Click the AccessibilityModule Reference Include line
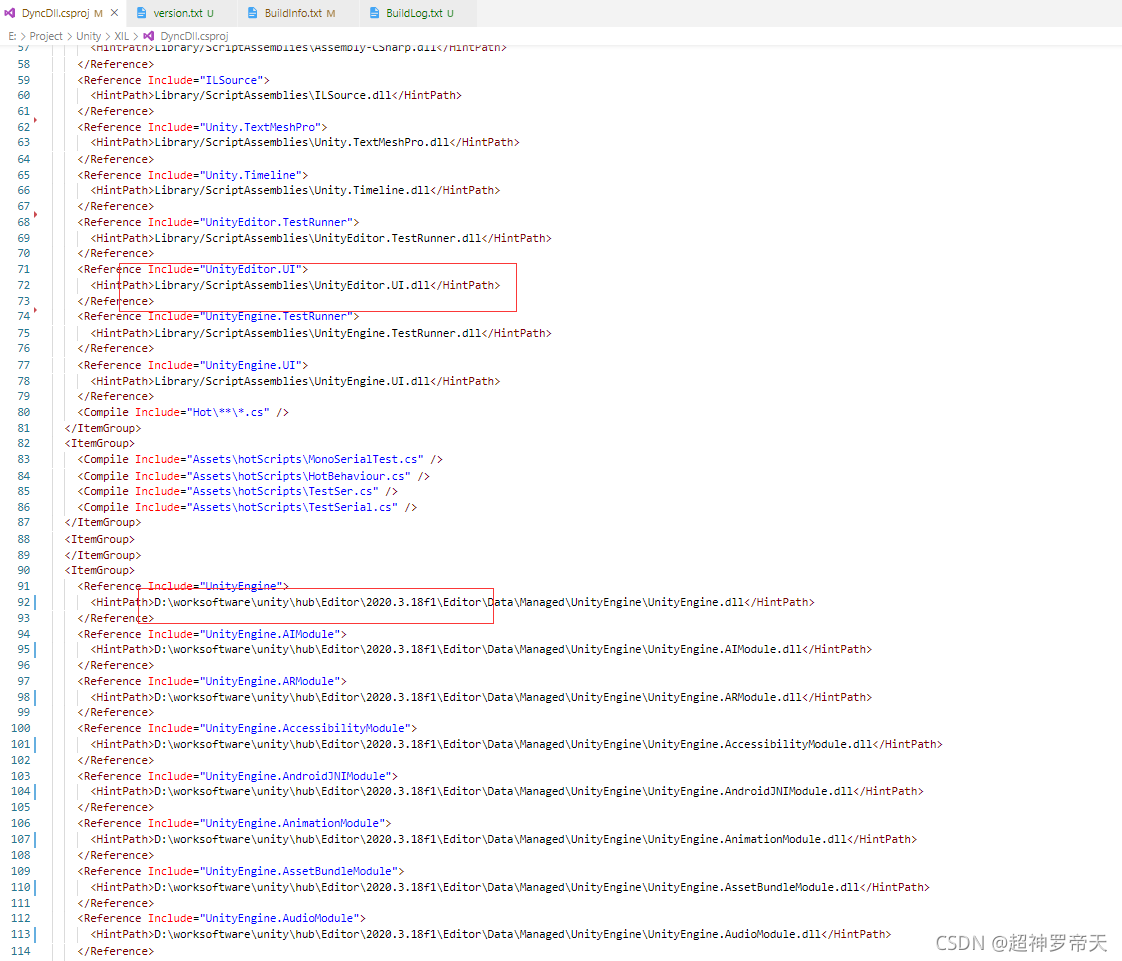This screenshot has height=961, width=1122. (x=247, y=728)
